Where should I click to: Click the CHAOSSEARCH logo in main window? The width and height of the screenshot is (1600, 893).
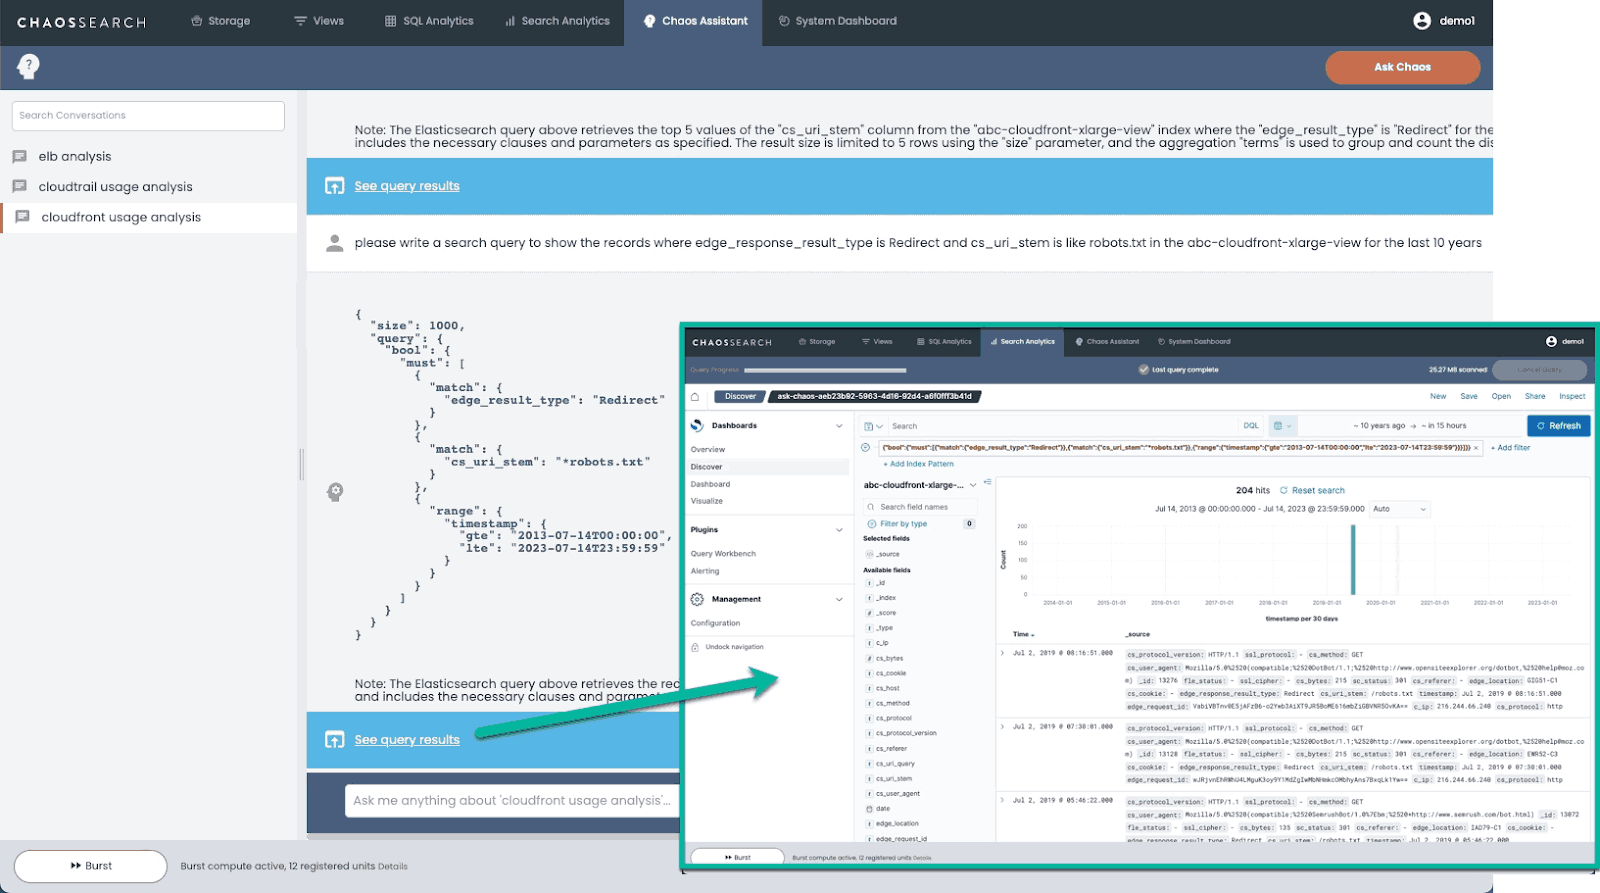tap(81, 22)
